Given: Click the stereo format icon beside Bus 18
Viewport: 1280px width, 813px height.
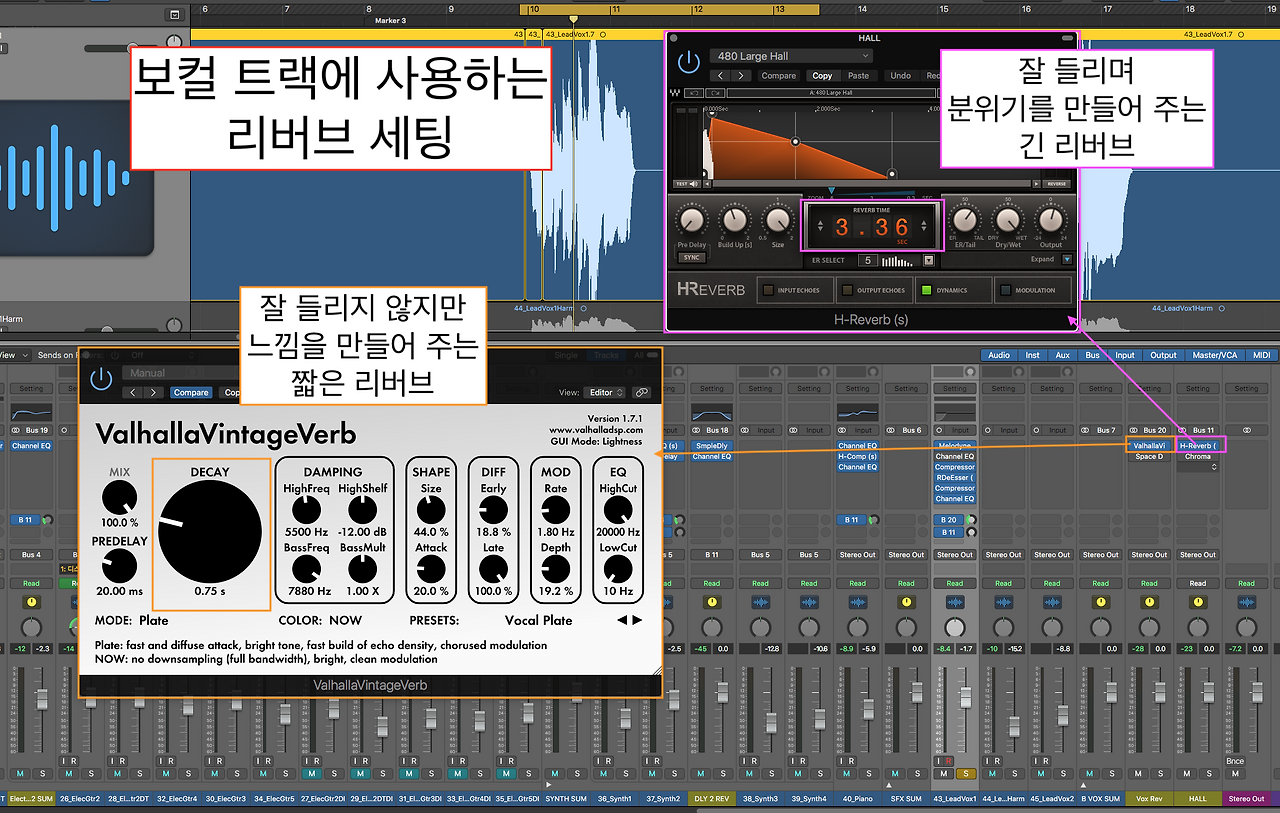Looking at the screenshot, I should (x=697, y=431).
